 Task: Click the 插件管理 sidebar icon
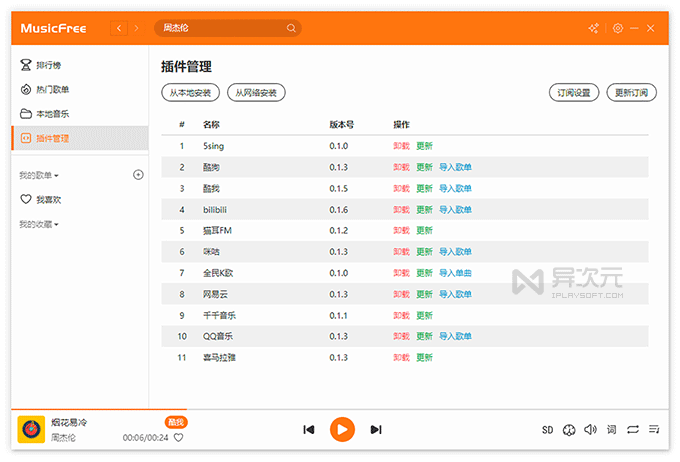click(x=26, y=138)
